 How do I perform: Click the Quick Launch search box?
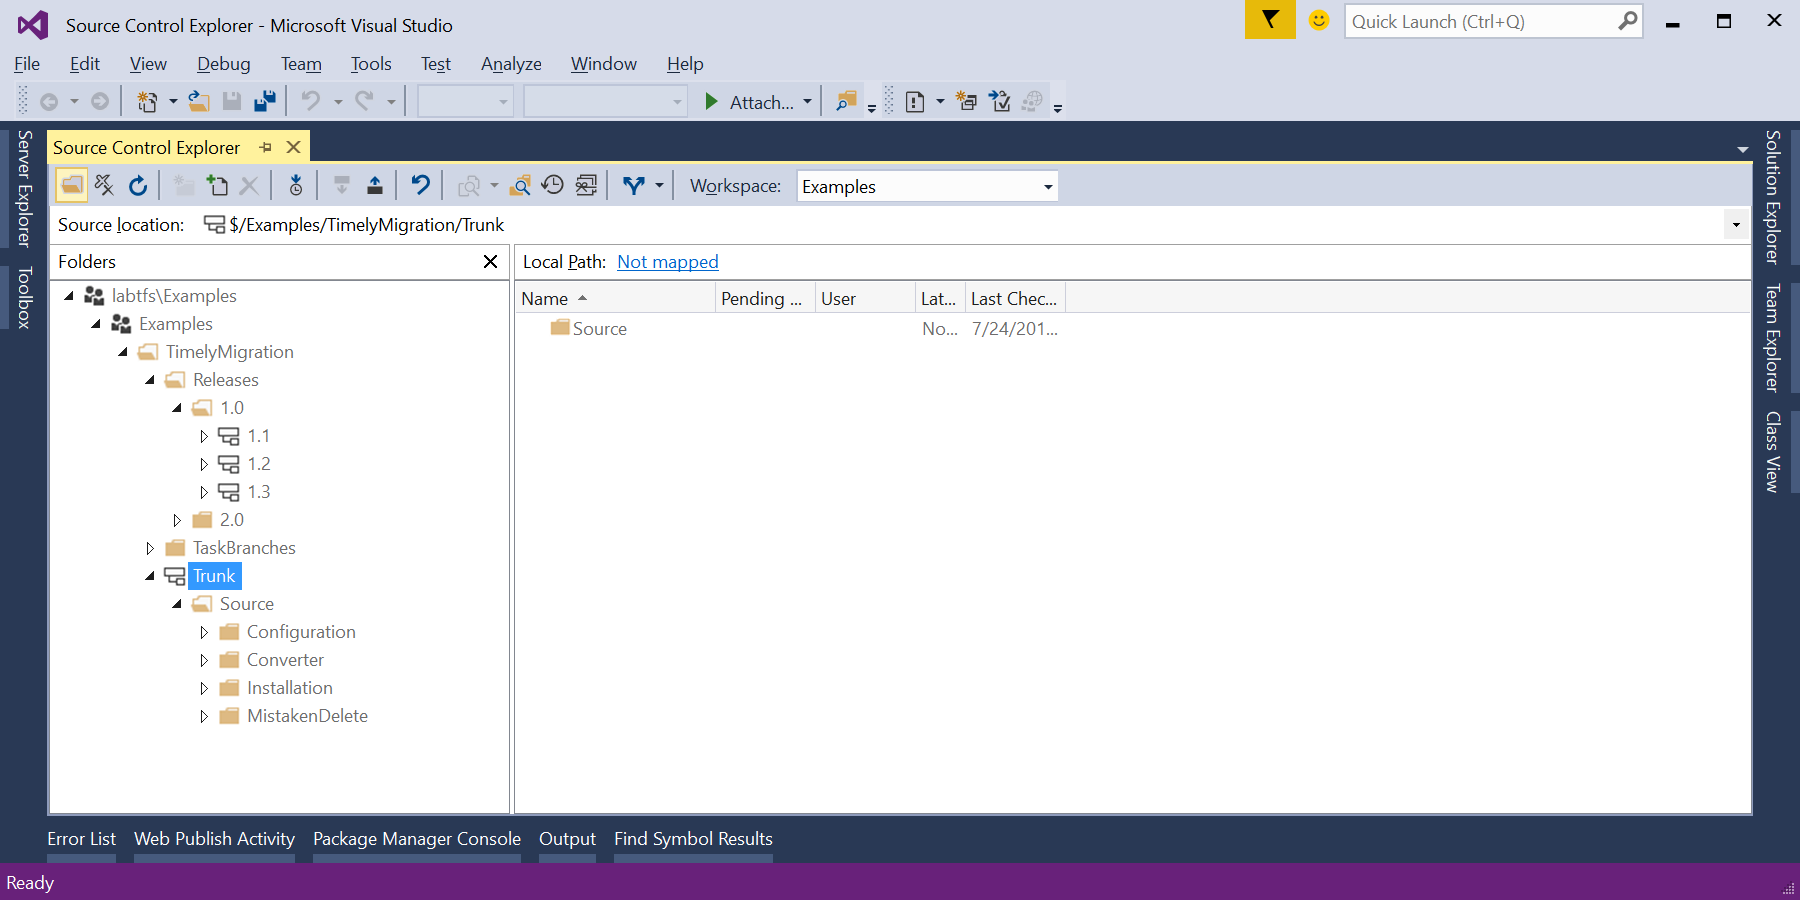point(1493,21)
